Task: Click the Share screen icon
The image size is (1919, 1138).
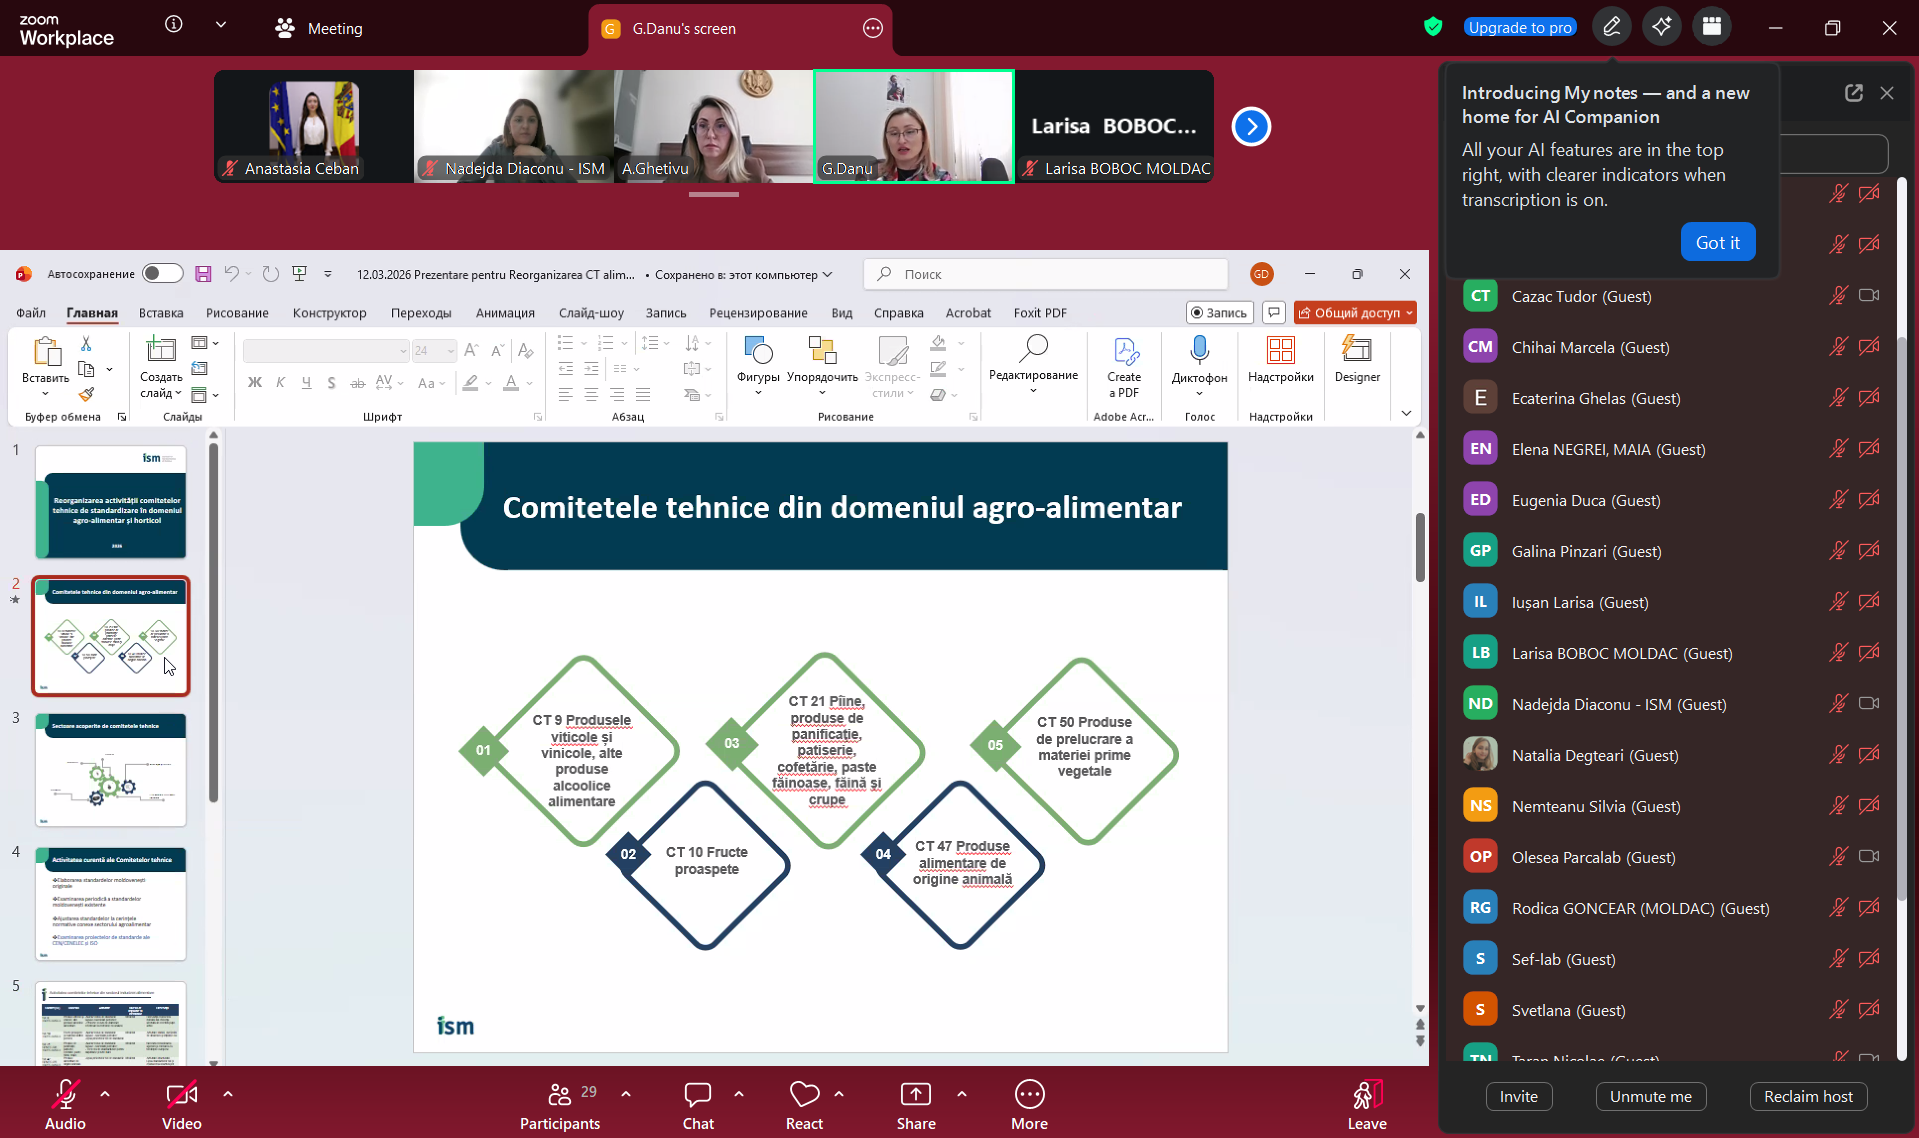Action: (x=915, y=1095)
